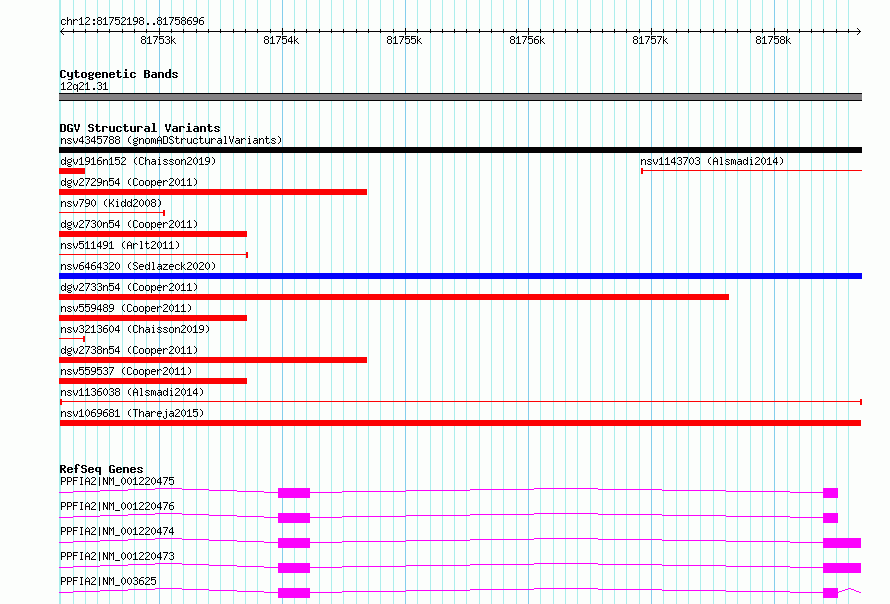
Task: Click the red dgv2730n54 variant bar
Action: pyautogui.click(x=153, y=234)
